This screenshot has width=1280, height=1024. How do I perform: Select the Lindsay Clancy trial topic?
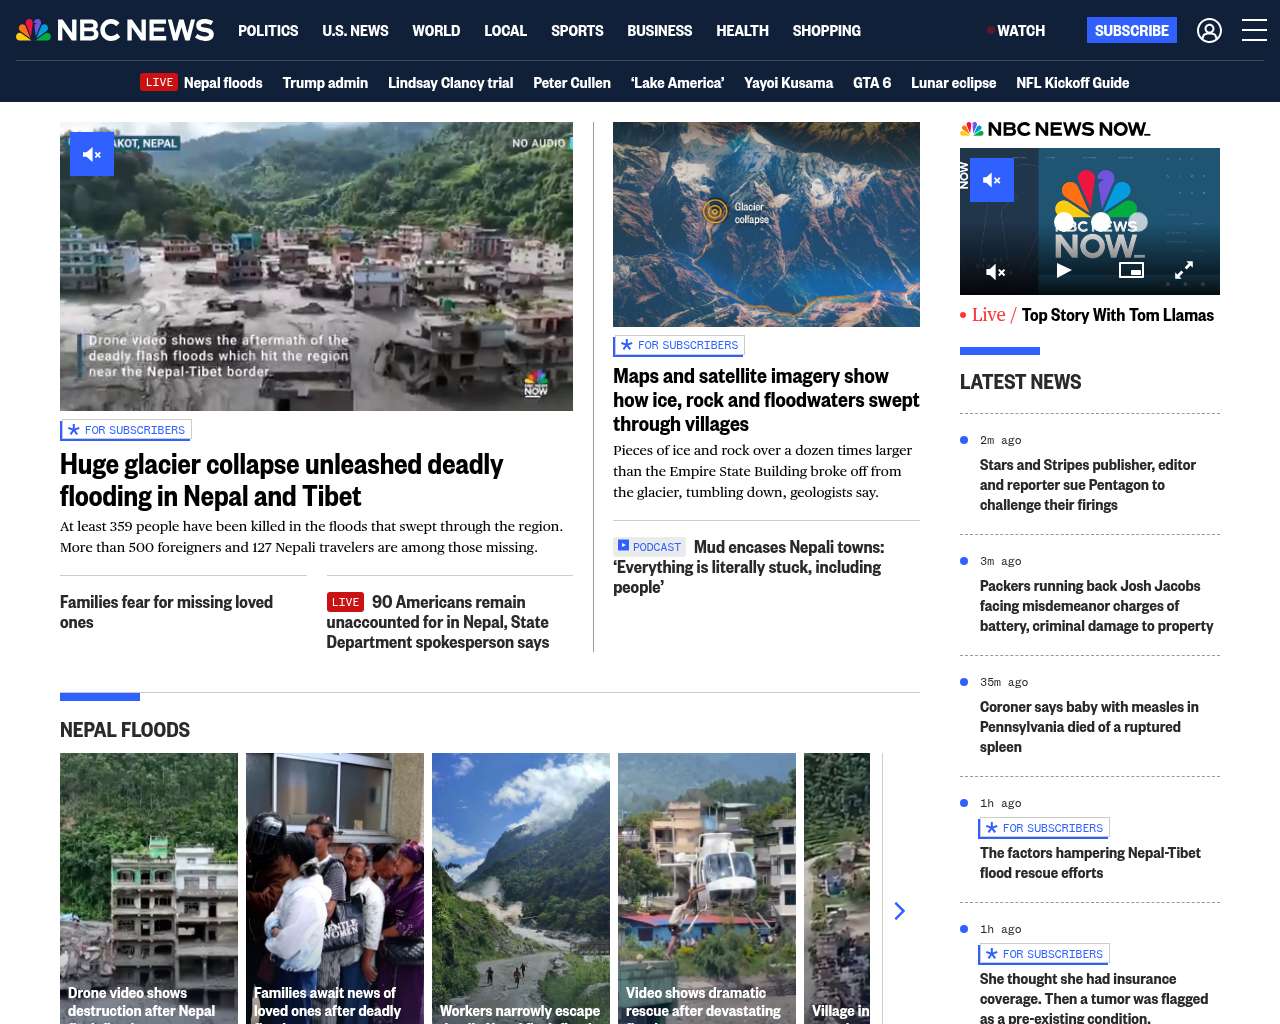(x=450, y=83)
